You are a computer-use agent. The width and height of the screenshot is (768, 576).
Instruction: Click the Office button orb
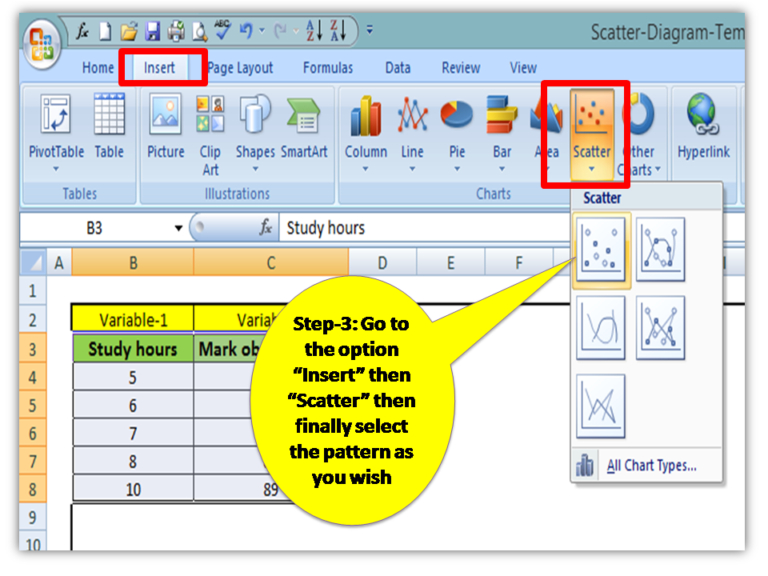42,45
